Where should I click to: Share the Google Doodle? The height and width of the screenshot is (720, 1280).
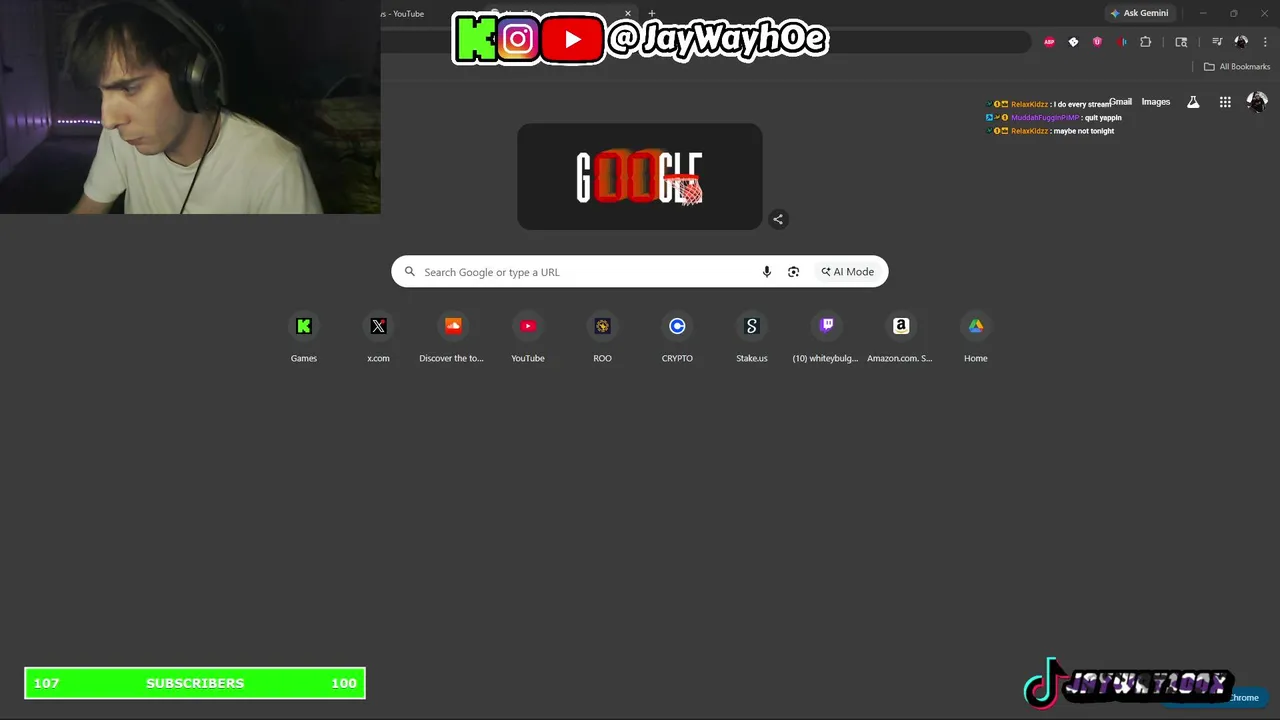778,219
